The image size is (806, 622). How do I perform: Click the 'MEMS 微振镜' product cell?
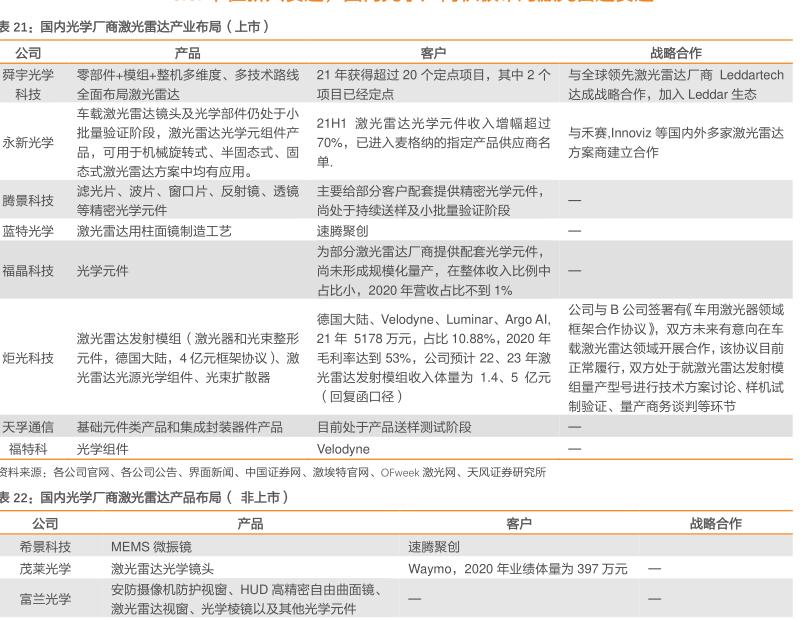click(151, 546)
